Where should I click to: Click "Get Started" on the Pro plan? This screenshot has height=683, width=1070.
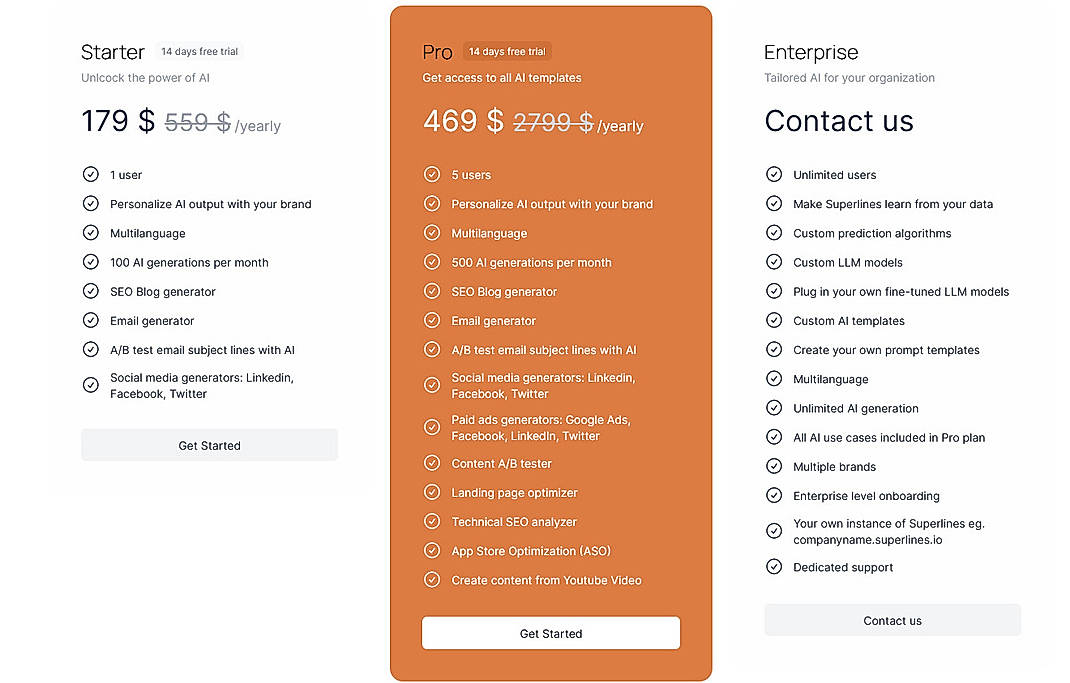tap(550, 633)
